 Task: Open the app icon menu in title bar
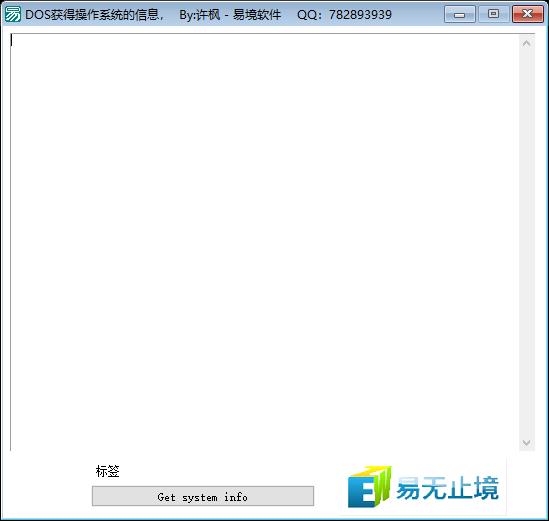click(x=13, y=14)
